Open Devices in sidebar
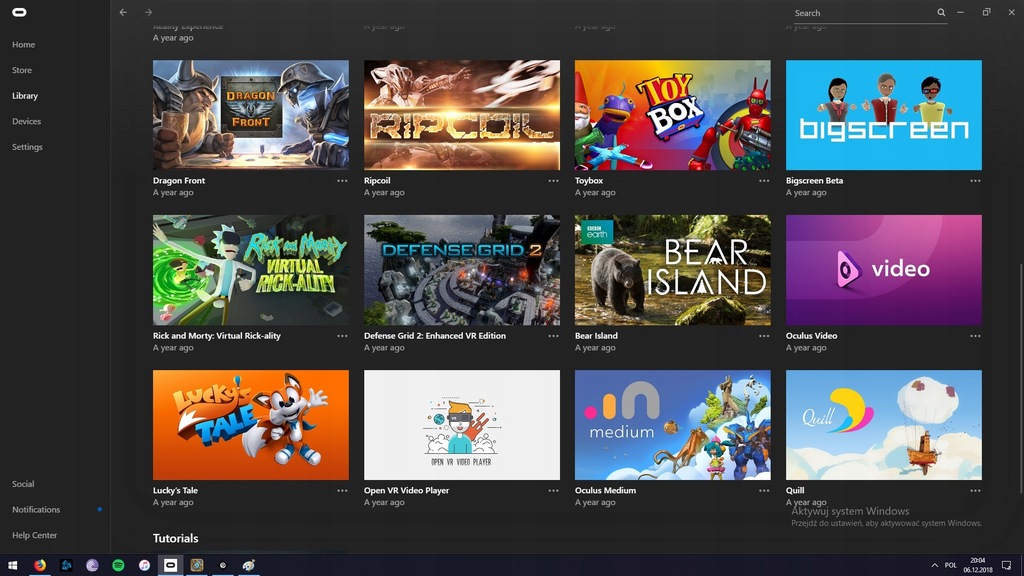The width and height of the screenshot is (1024, 576). tap(26, 121)
